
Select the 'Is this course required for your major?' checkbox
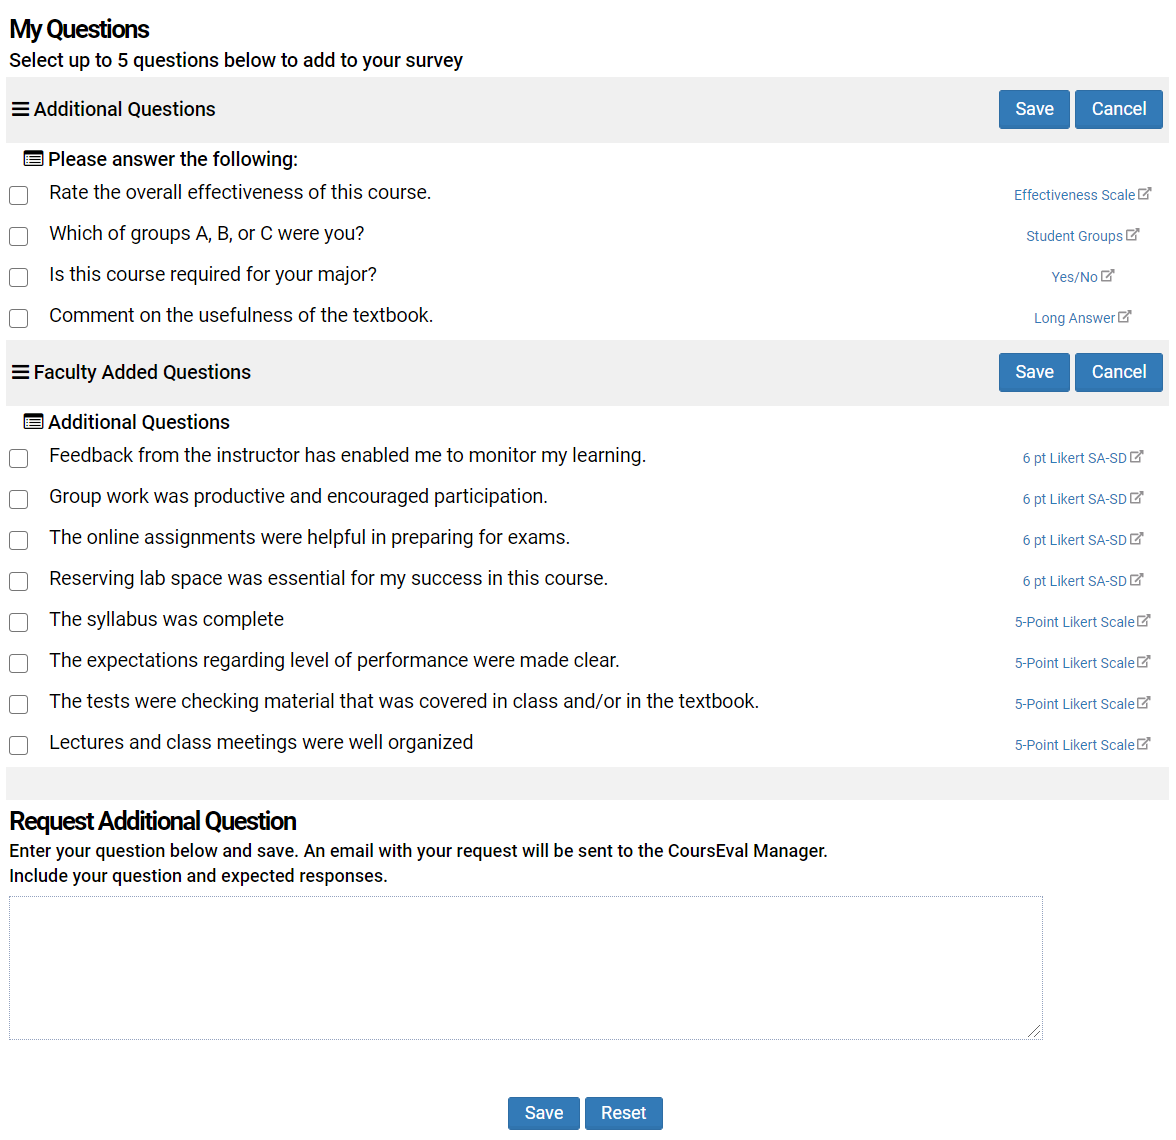(19, 277)
